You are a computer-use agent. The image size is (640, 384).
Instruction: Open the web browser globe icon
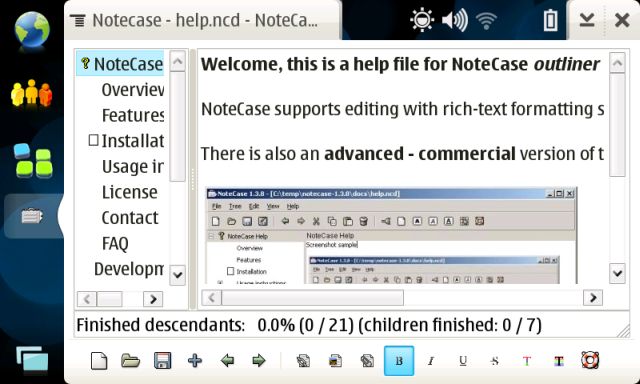pos(32,29)
